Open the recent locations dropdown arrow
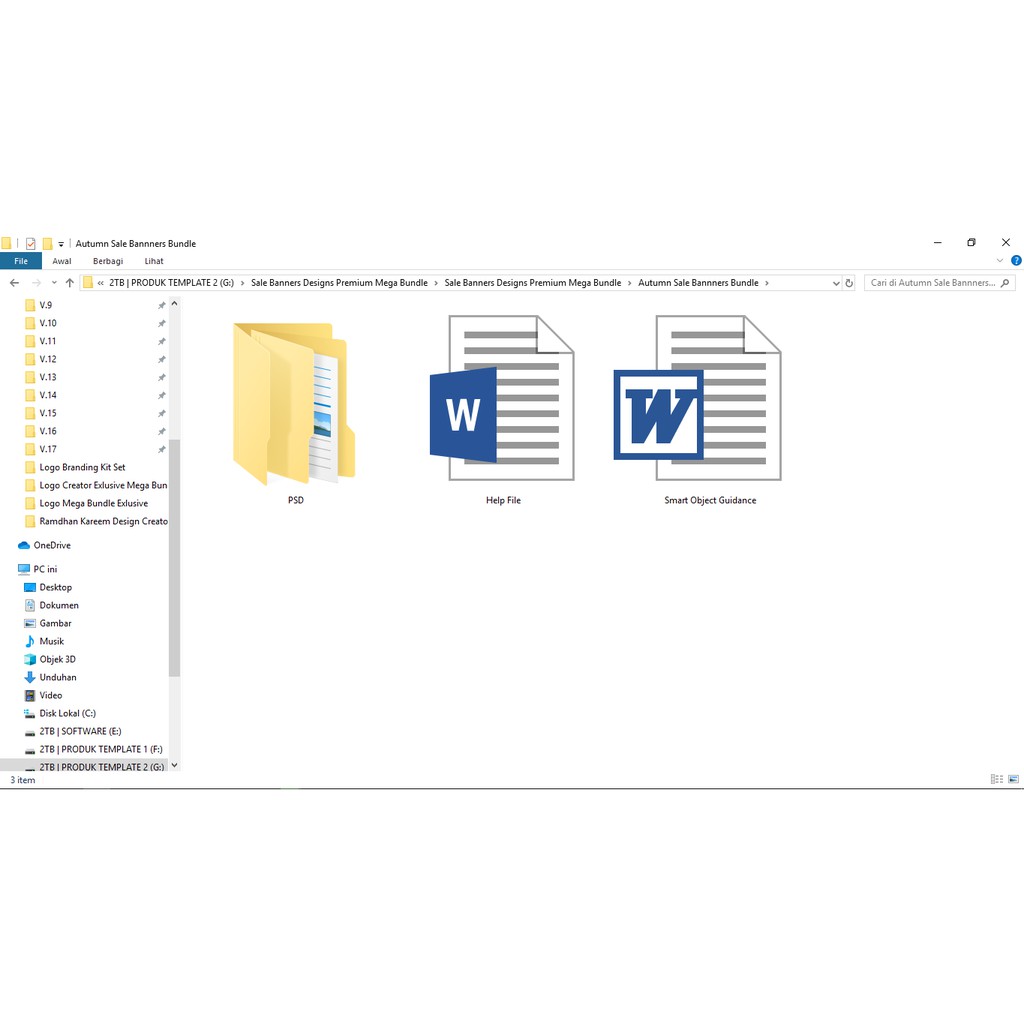 point(53,283)
